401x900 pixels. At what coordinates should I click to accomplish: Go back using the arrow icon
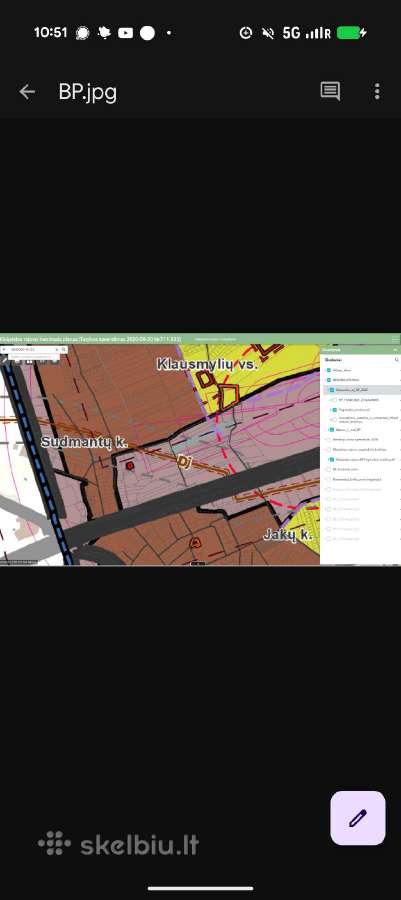click(x=27, y=92)
